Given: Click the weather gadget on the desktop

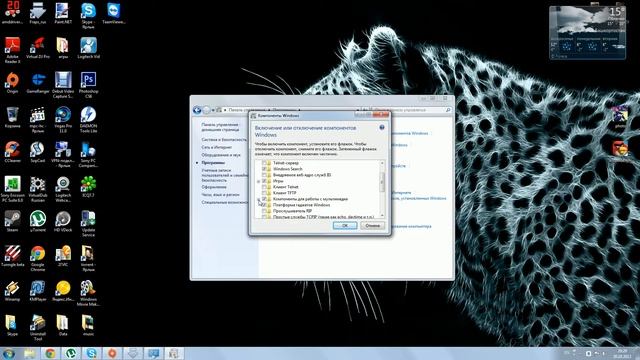Looking at the screenshot, I should tap(587, 32).
